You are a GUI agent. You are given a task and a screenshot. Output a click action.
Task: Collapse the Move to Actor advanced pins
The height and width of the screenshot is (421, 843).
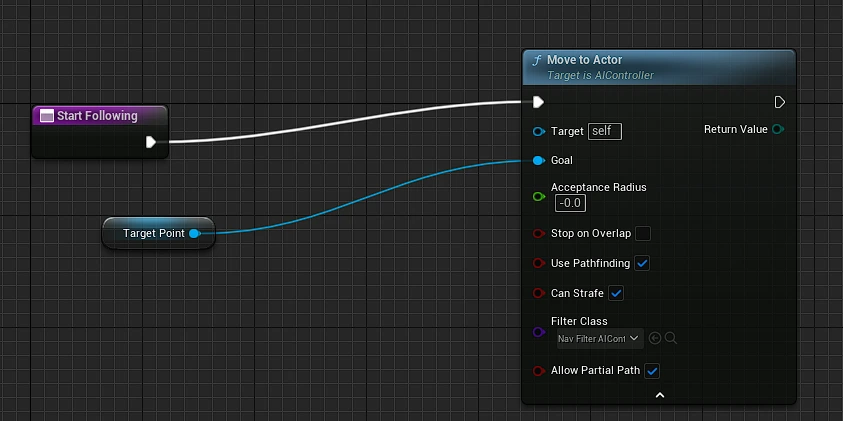click(659, 396)
